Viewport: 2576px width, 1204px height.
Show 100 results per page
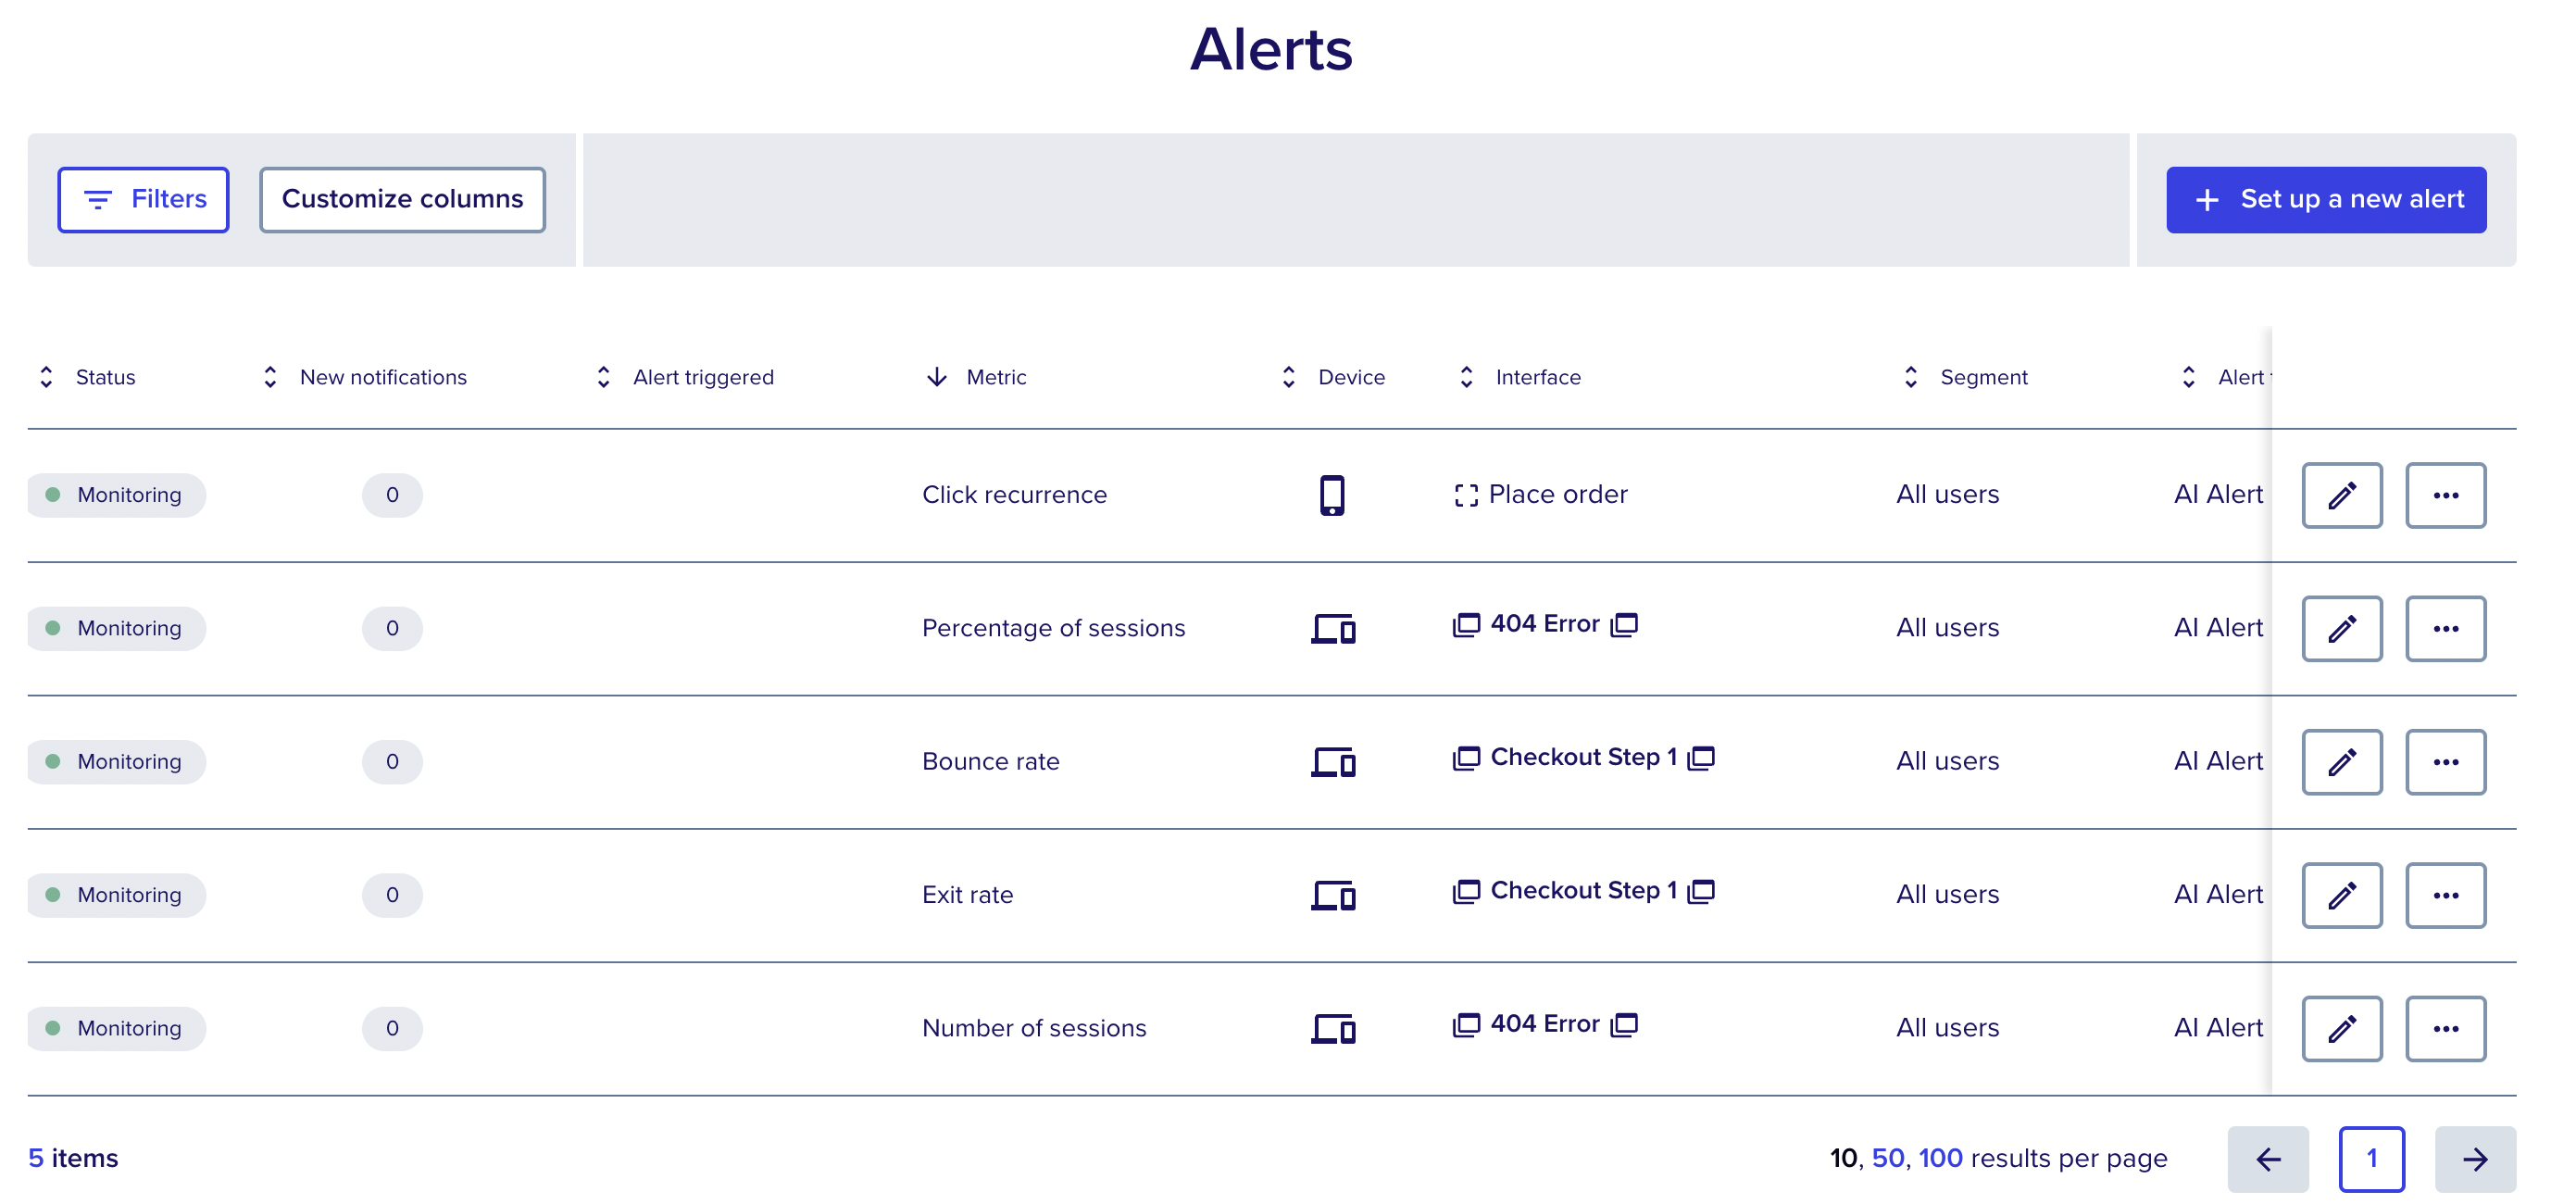1939,1158
